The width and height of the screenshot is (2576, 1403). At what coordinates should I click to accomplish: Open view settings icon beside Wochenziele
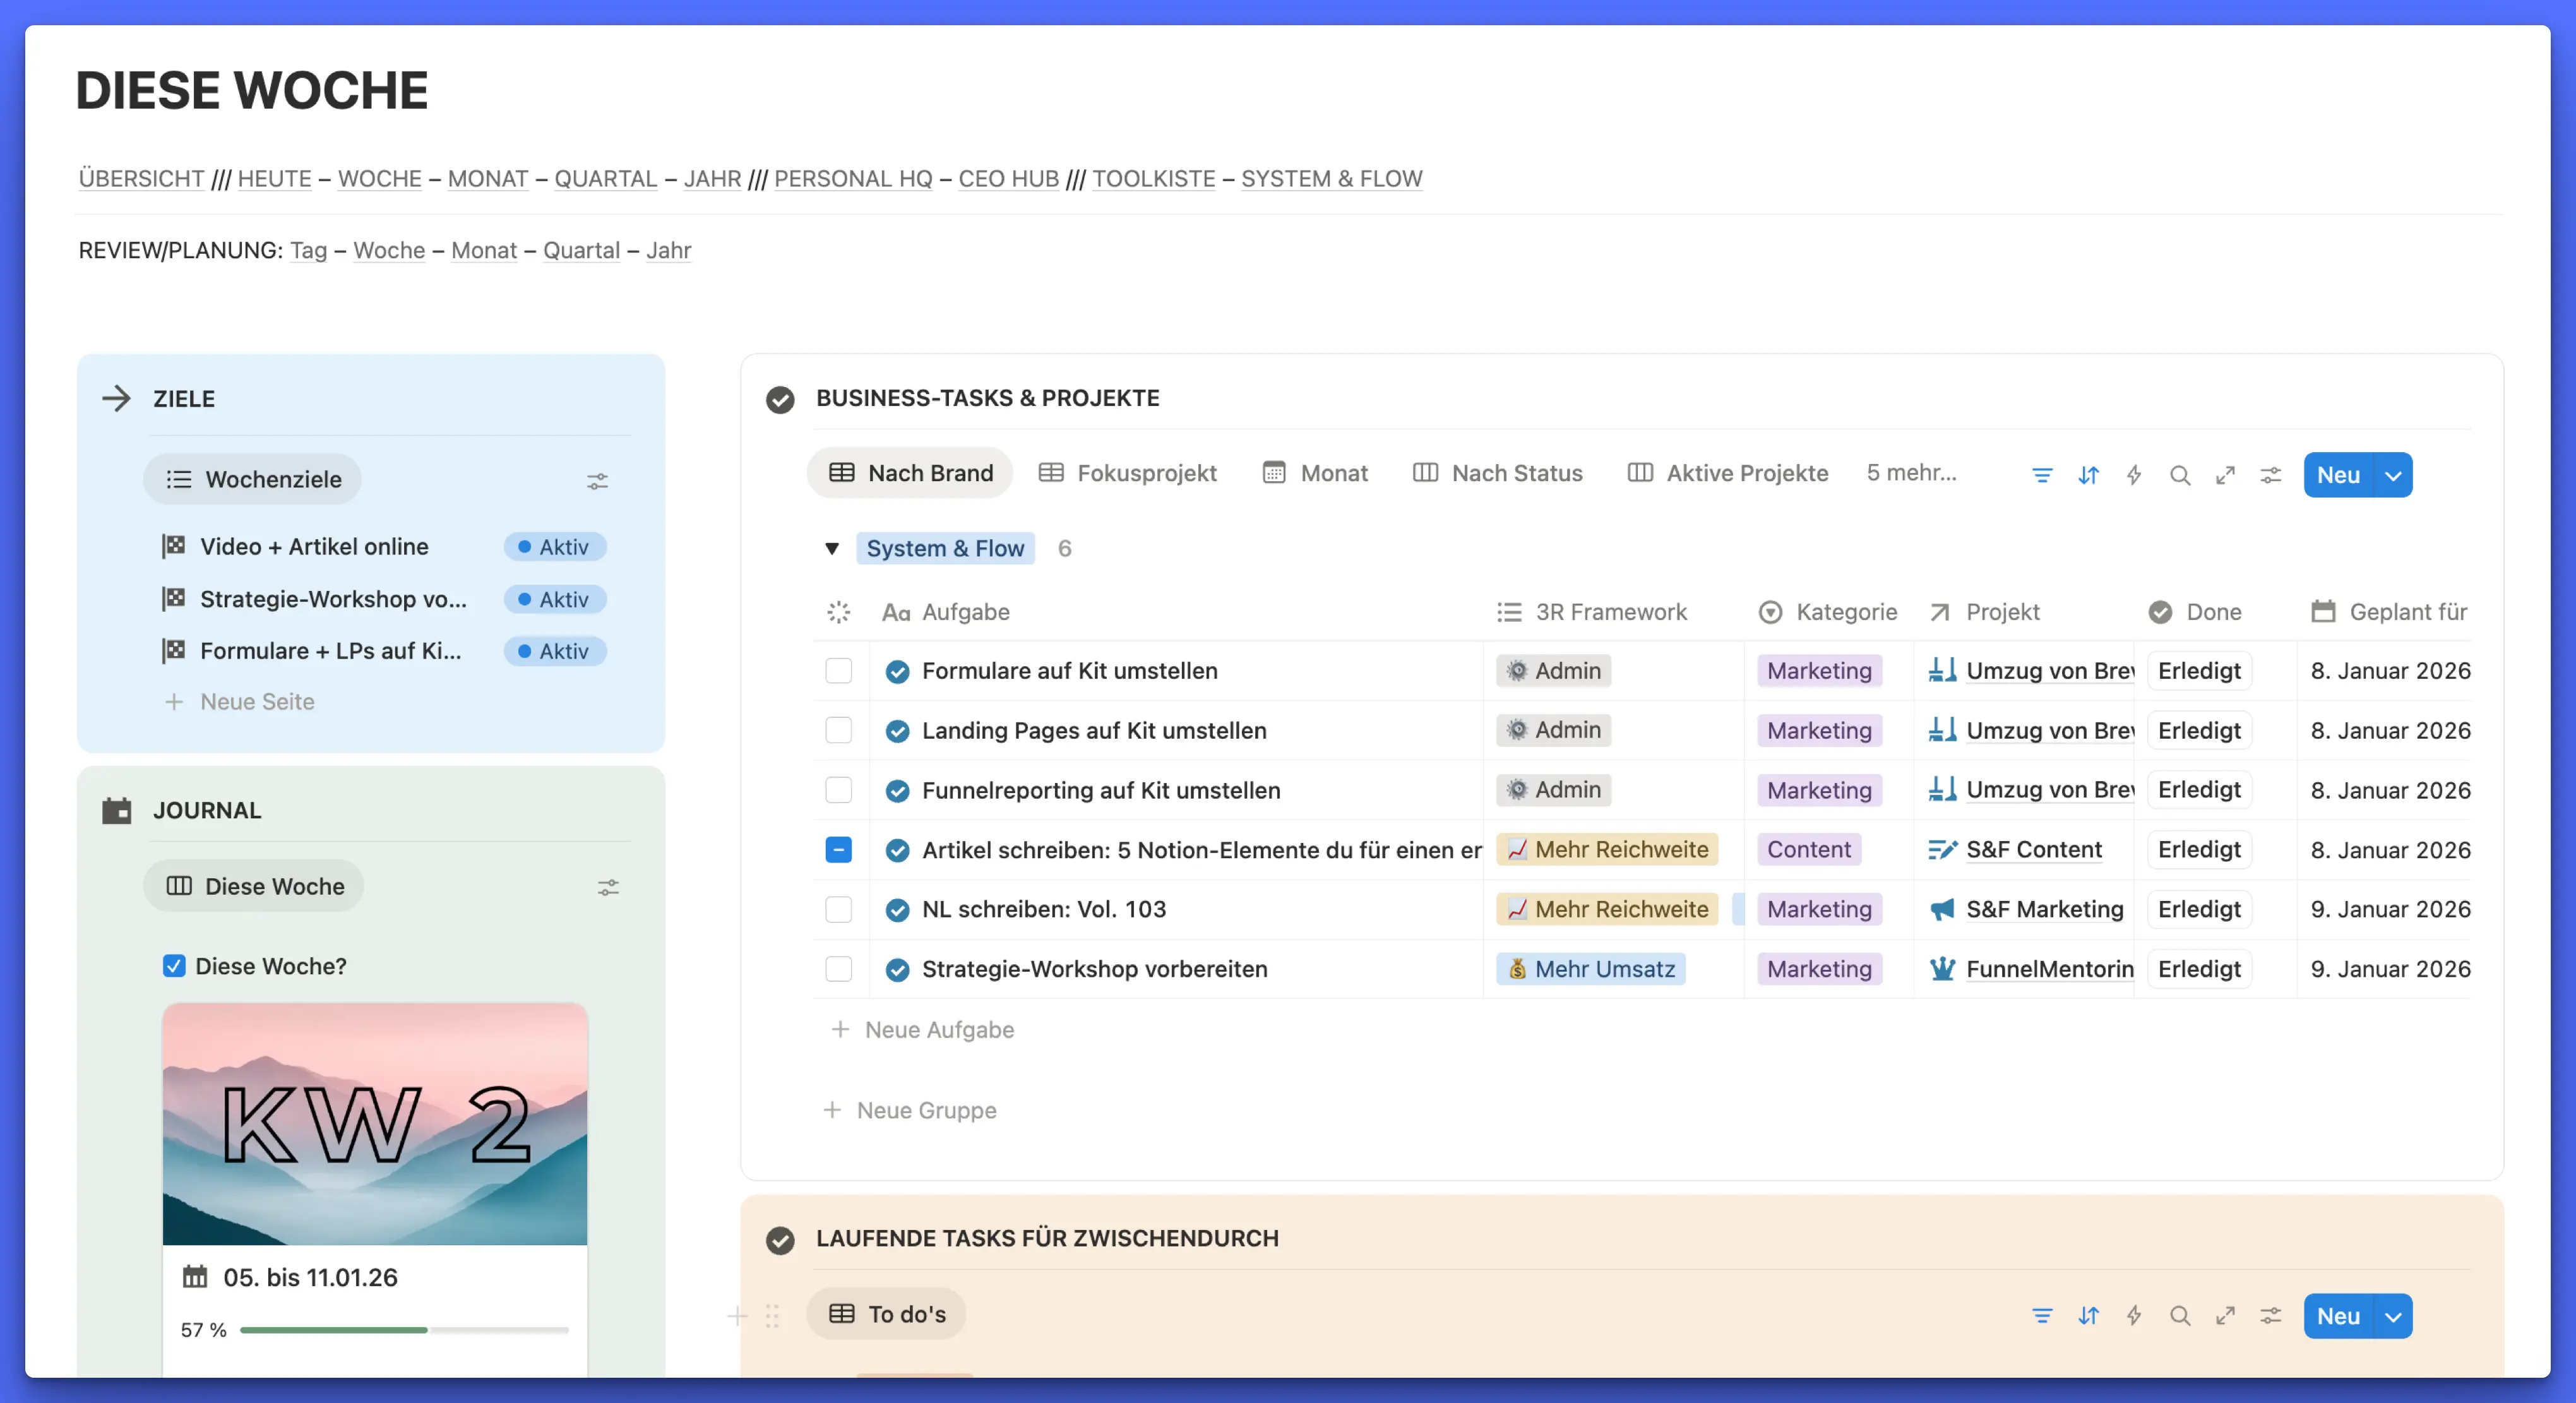click(597, 481)
